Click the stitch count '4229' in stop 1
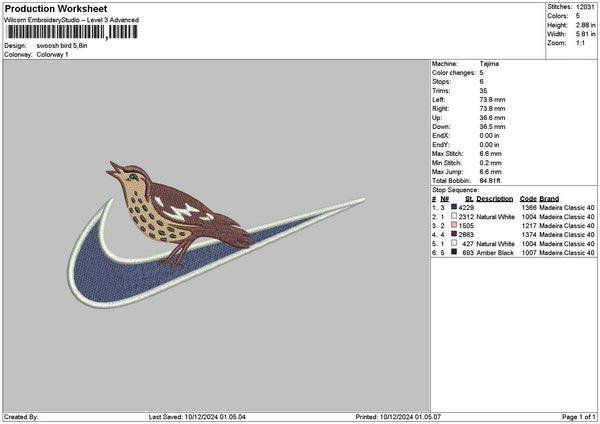This screenshot has width=600, height=424. (466, 208)
